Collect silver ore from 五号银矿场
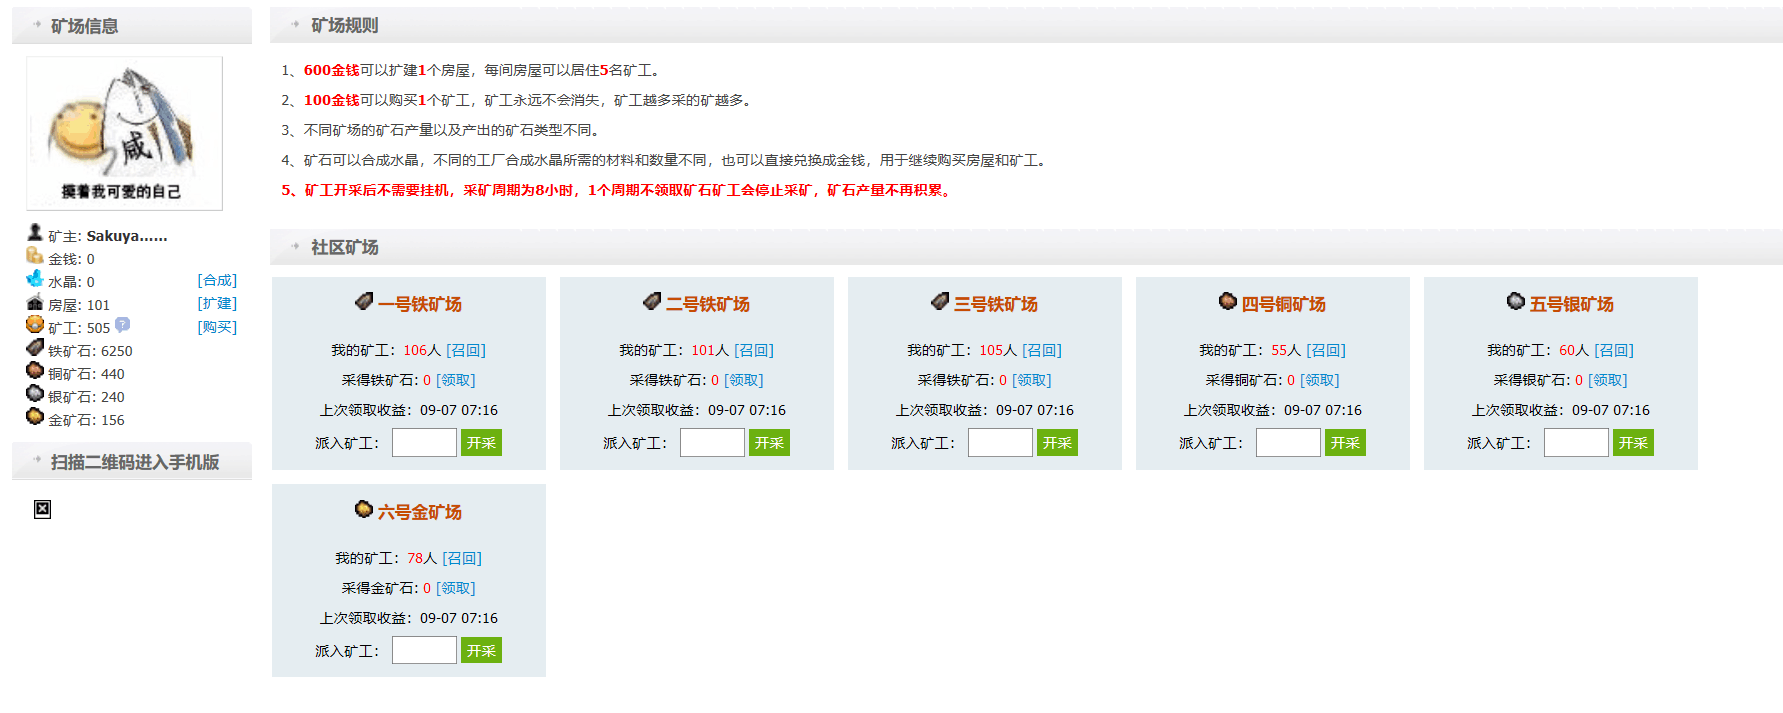The width and height of the screenshot is (1783, 713). click(1608, 380)
